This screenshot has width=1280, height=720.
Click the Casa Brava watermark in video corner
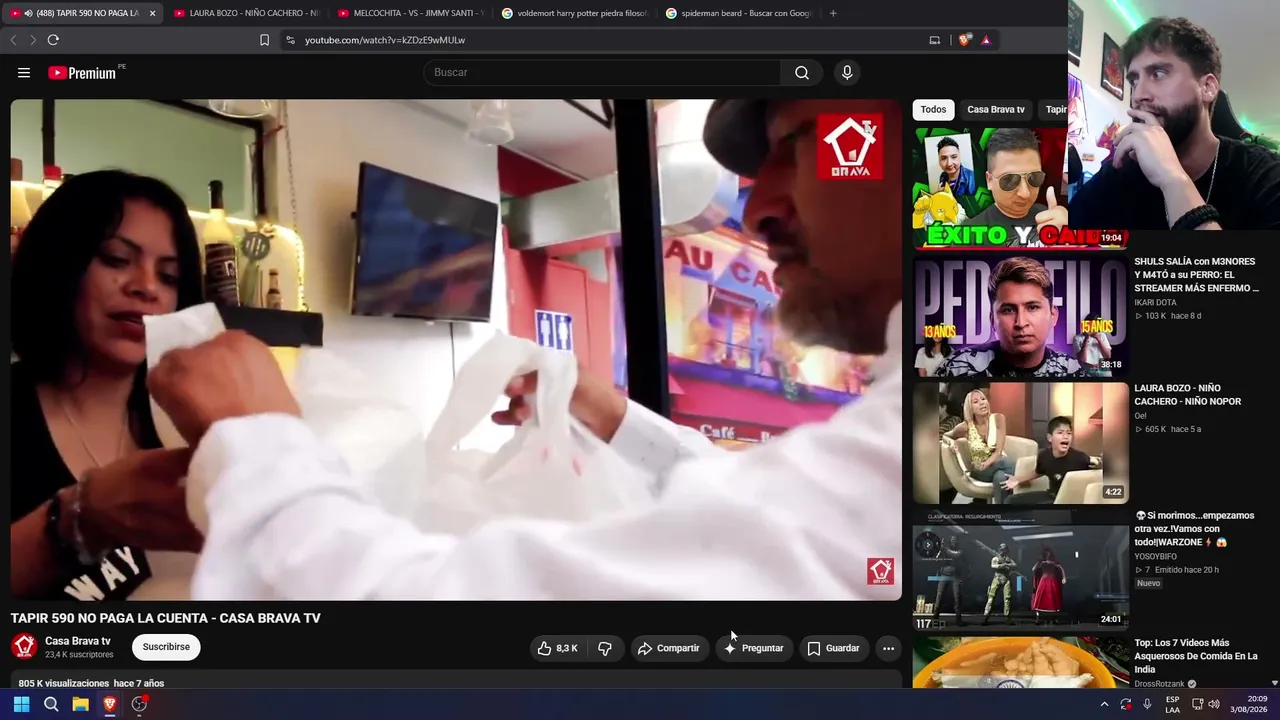(x=880, y=571)
